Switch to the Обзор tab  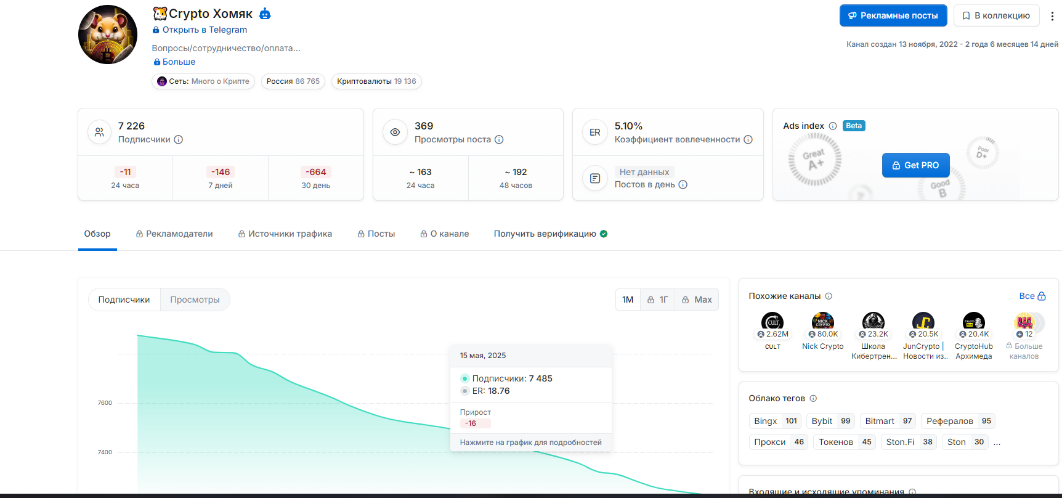(x=98, y=234)
